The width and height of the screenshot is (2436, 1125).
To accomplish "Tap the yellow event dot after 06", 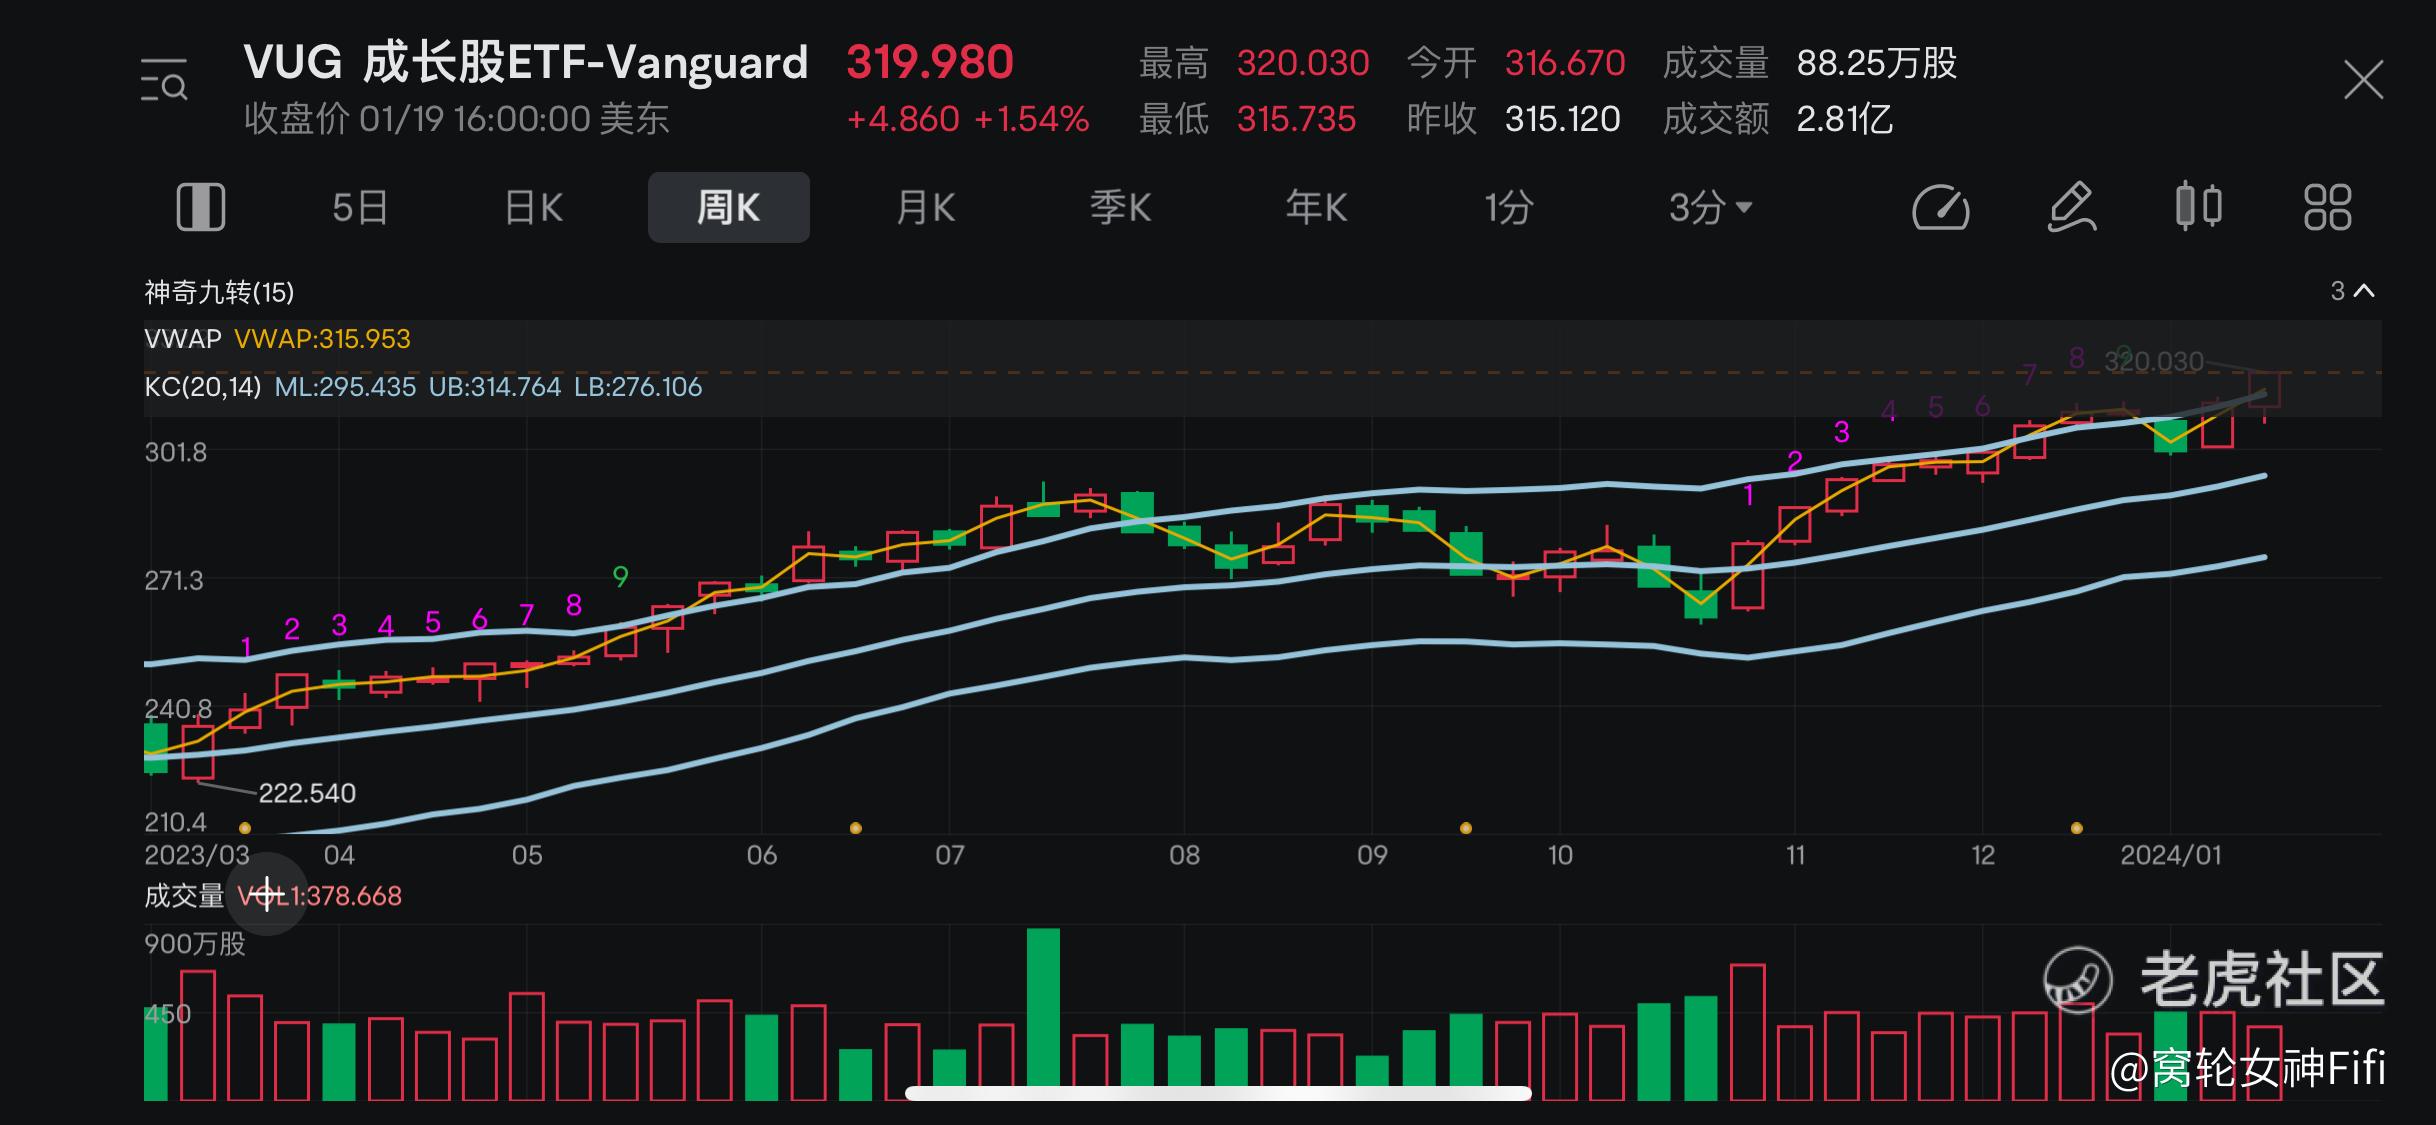I will coord(855,828).
